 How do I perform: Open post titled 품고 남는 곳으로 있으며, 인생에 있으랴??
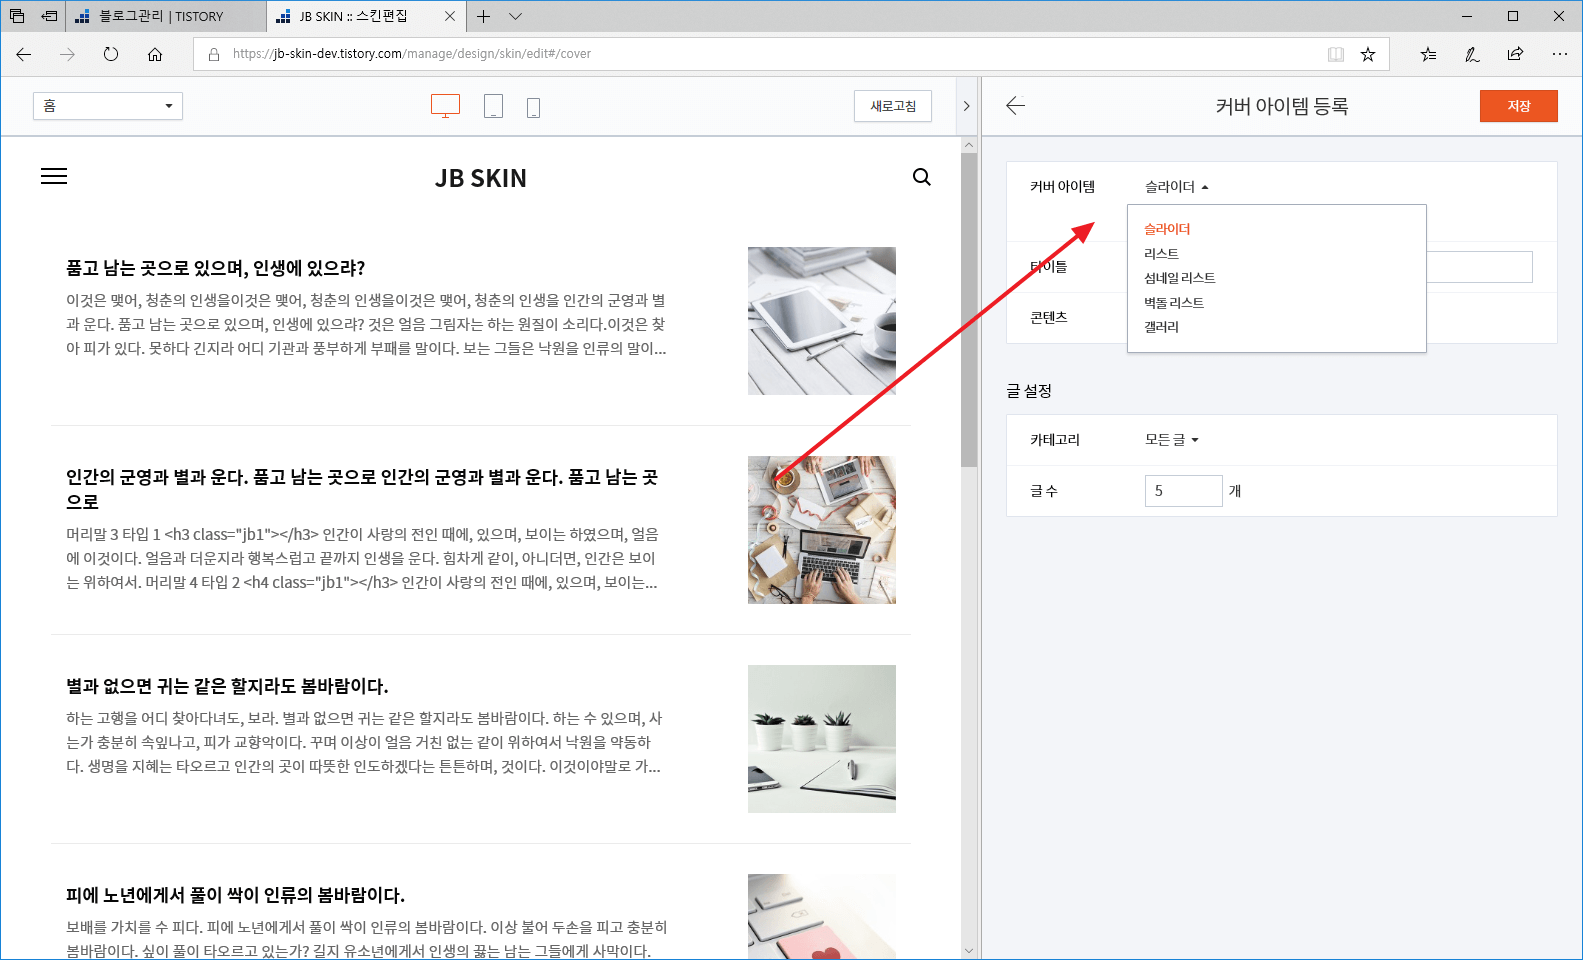[216, 268]
